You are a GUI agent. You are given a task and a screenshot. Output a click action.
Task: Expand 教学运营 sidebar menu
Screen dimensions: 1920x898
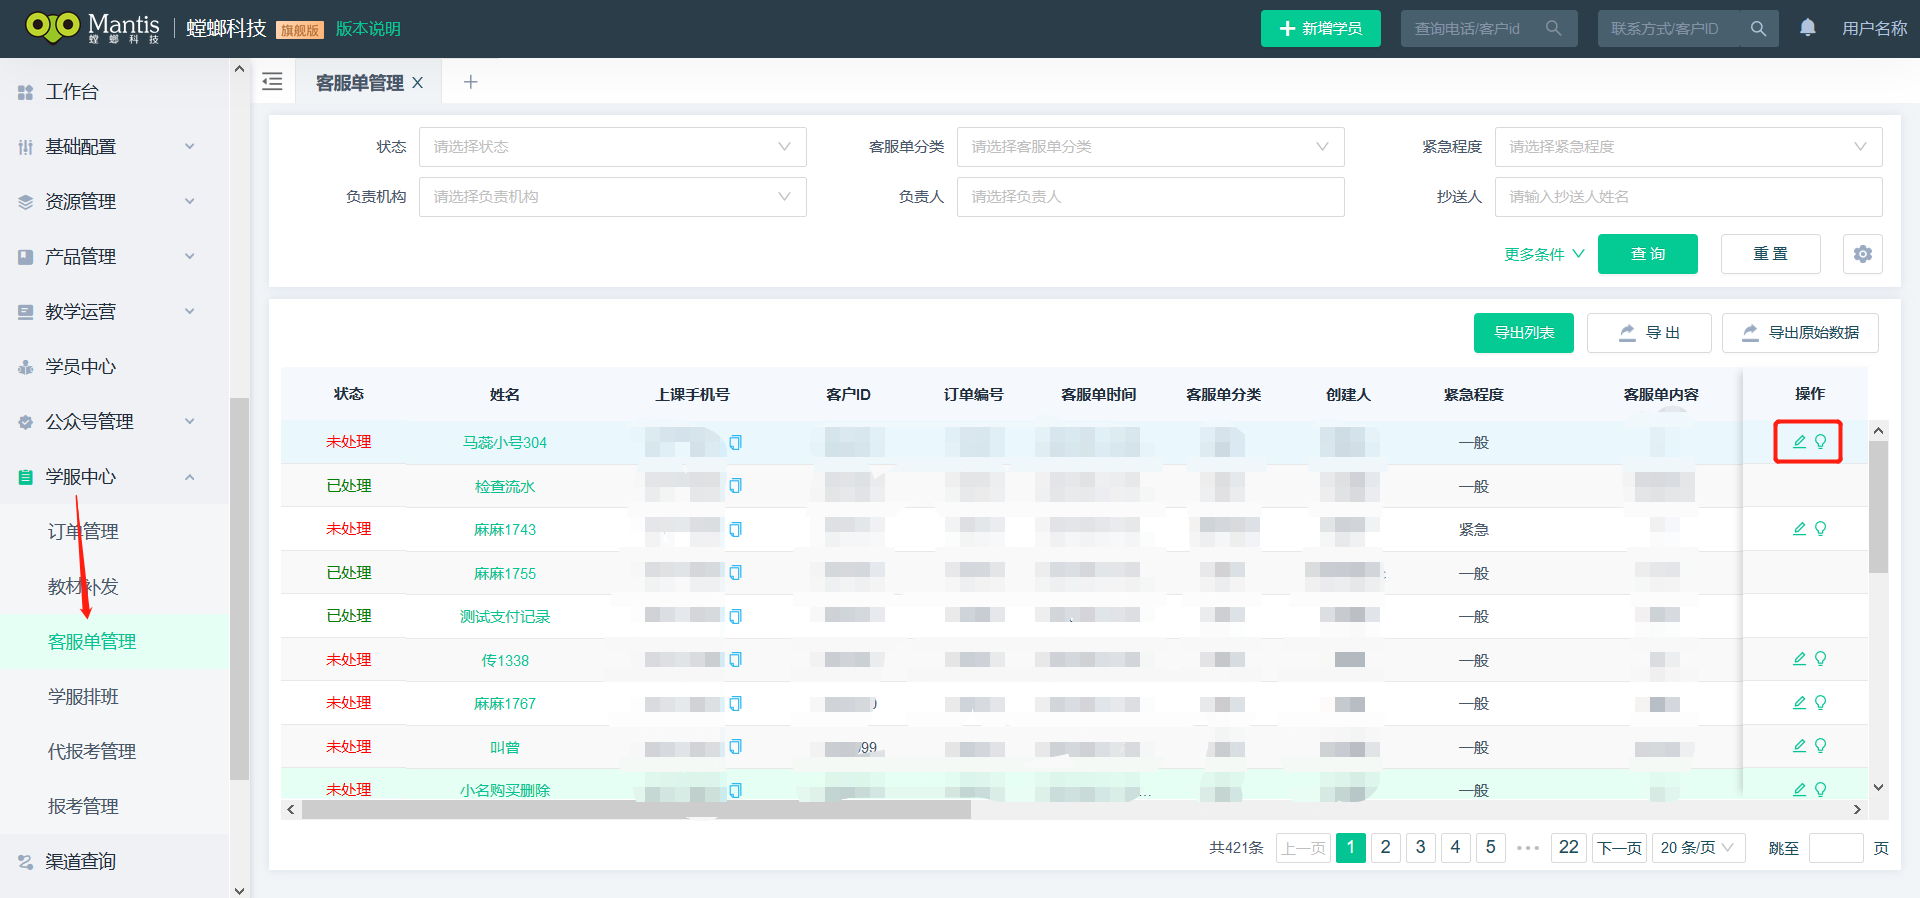coord(115,312)
